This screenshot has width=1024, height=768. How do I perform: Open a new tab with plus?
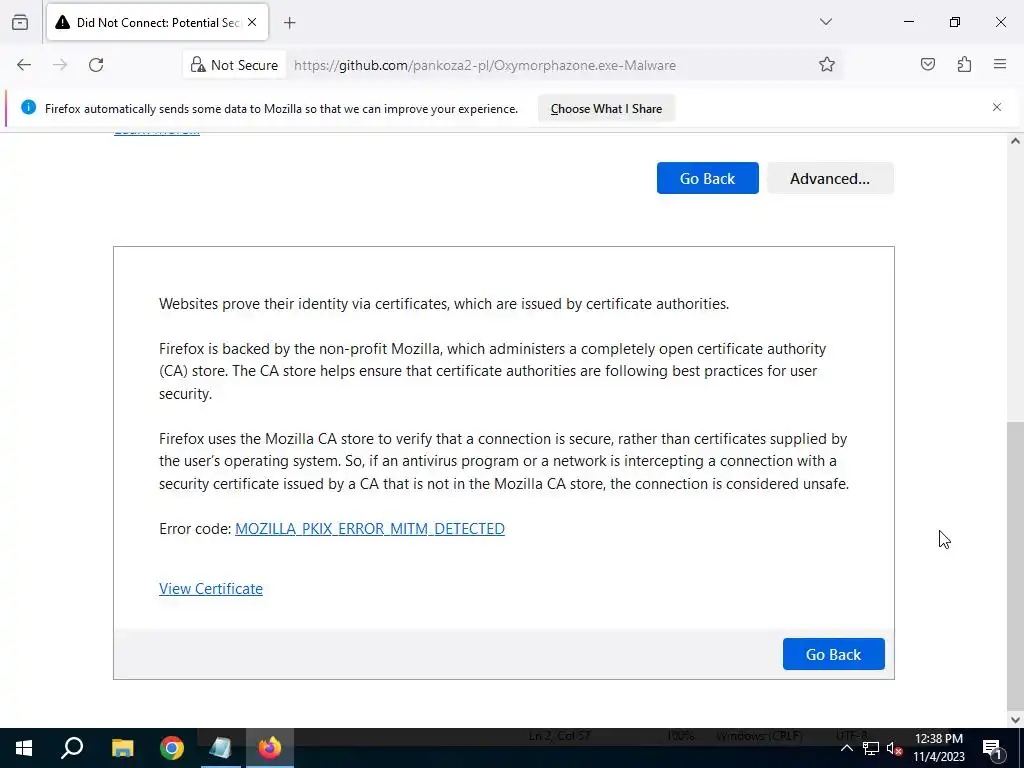pos(289,23)
